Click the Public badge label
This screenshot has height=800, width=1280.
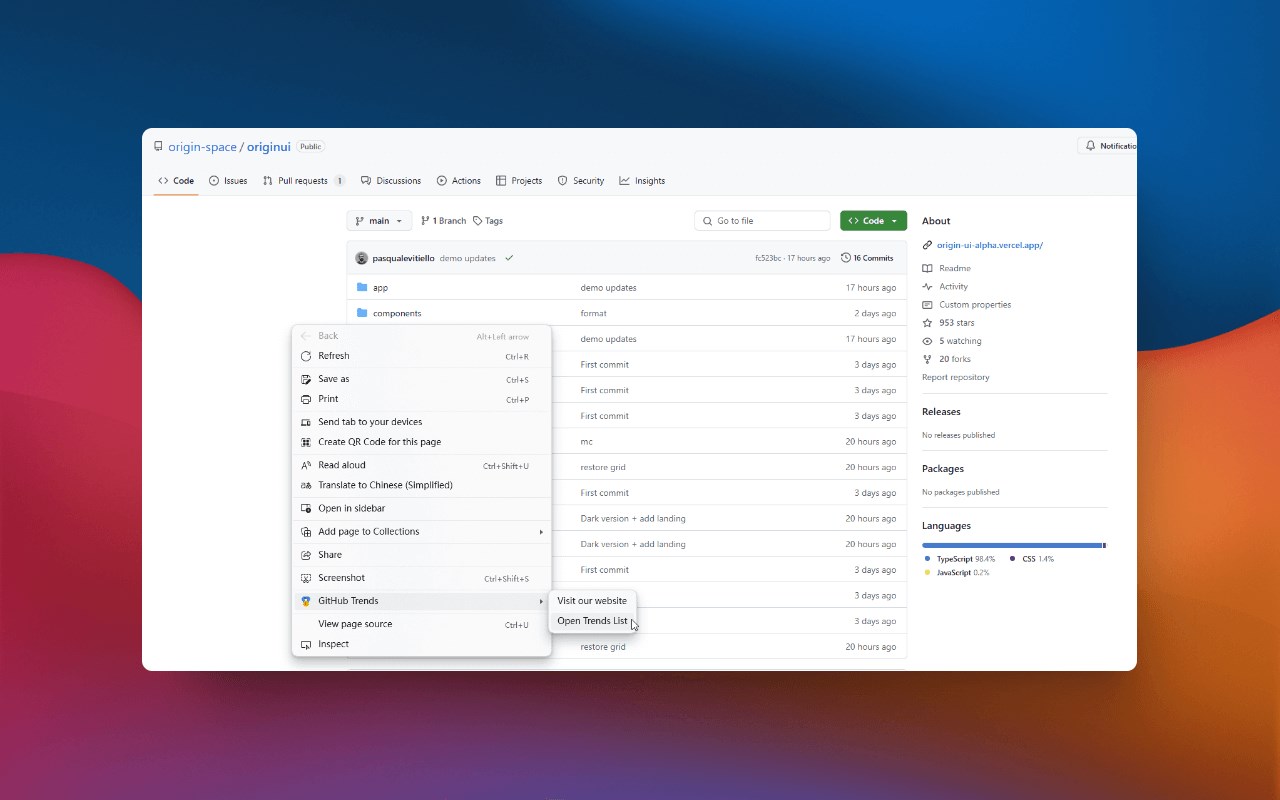pyautogui.click(x=311, y=147)
